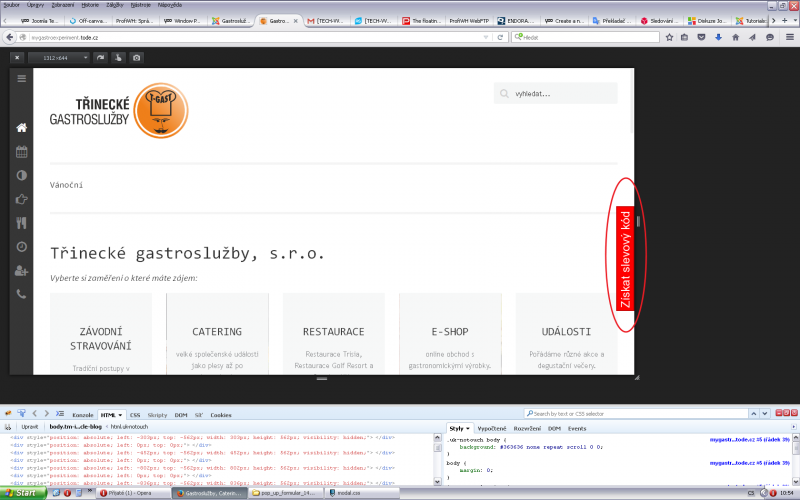800x500 pixels.
Task: Click the half-circle contrast icon in sidebar
Action: pos(21,176)
